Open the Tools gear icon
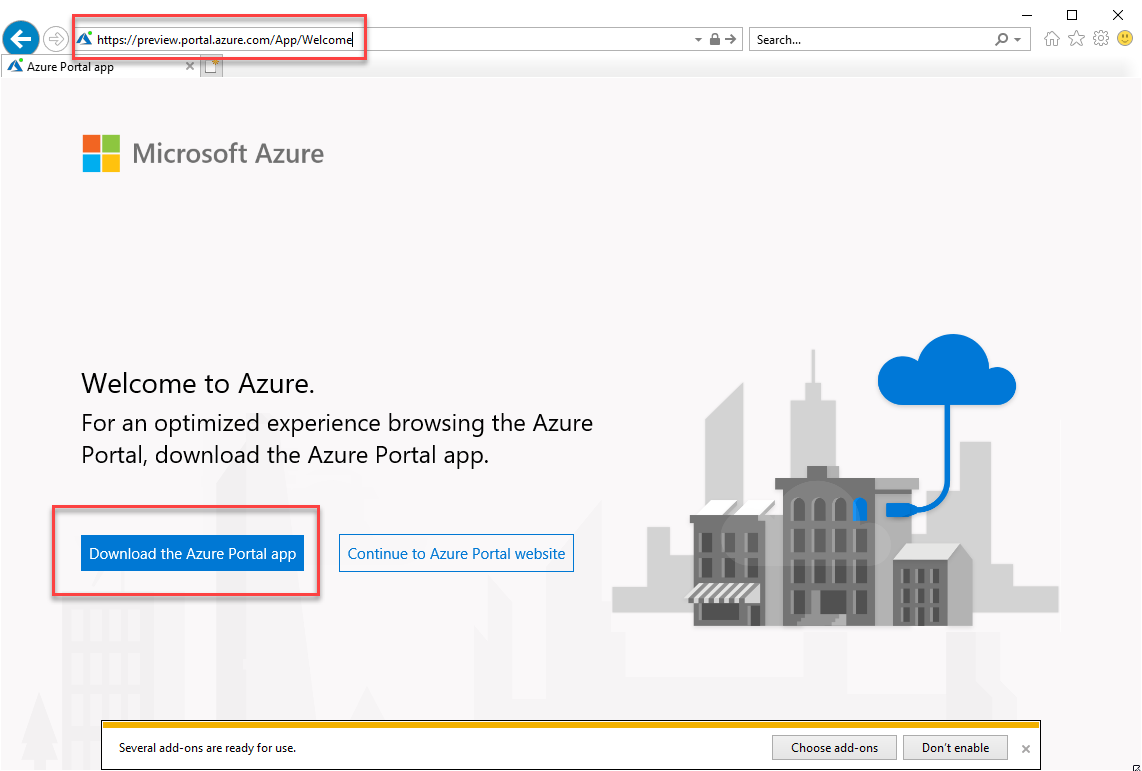1142x771 pixels. click(1101, 39)
